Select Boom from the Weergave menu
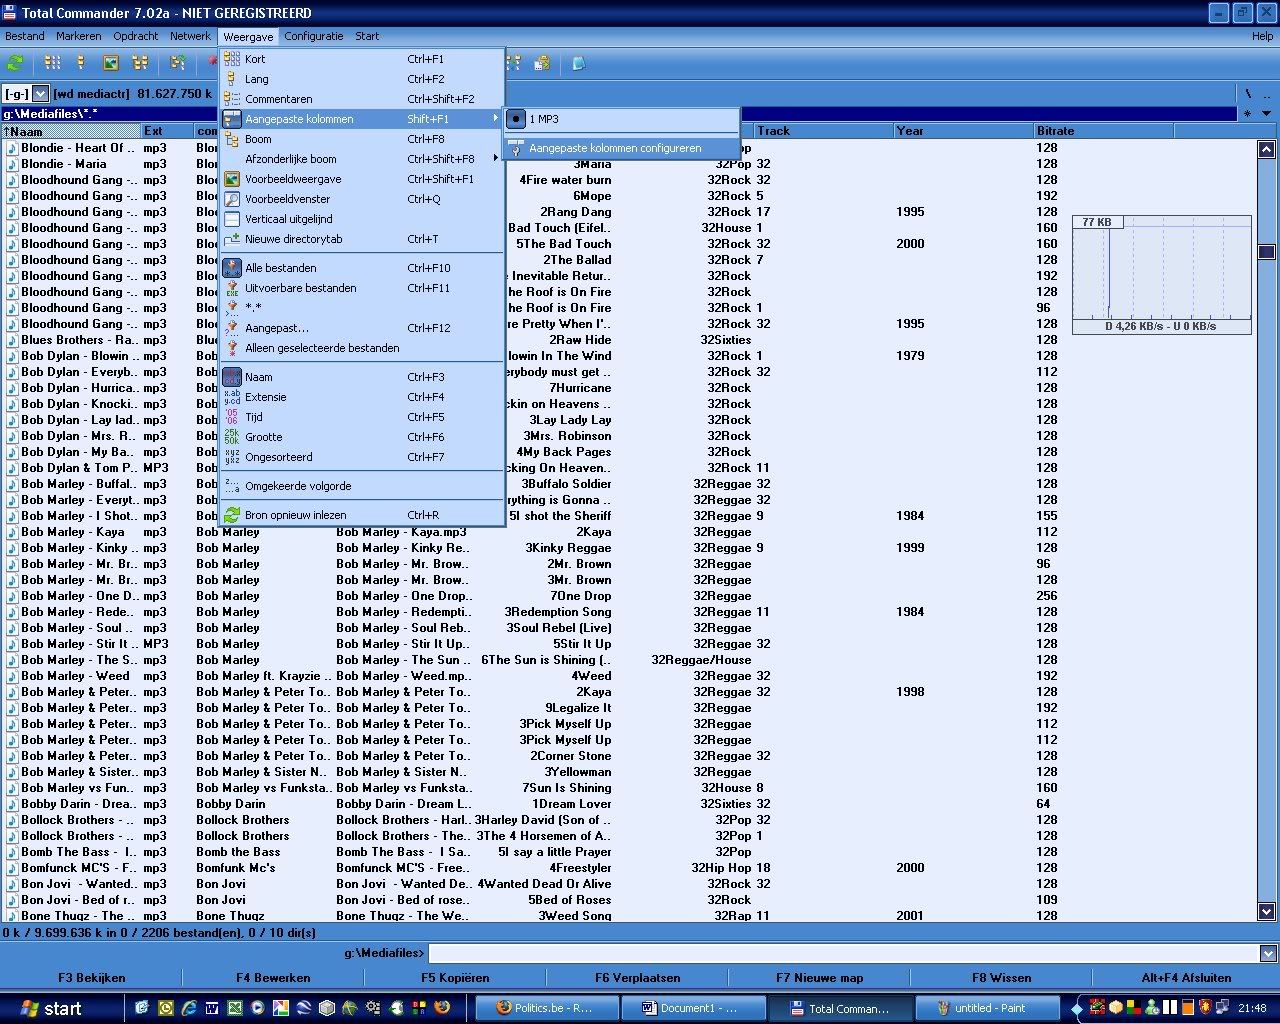 [362, 139]
